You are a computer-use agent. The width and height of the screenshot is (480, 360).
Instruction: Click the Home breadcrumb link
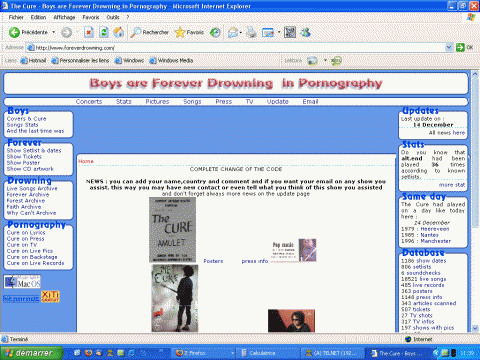pyautogui.click(x=86, y=161)
